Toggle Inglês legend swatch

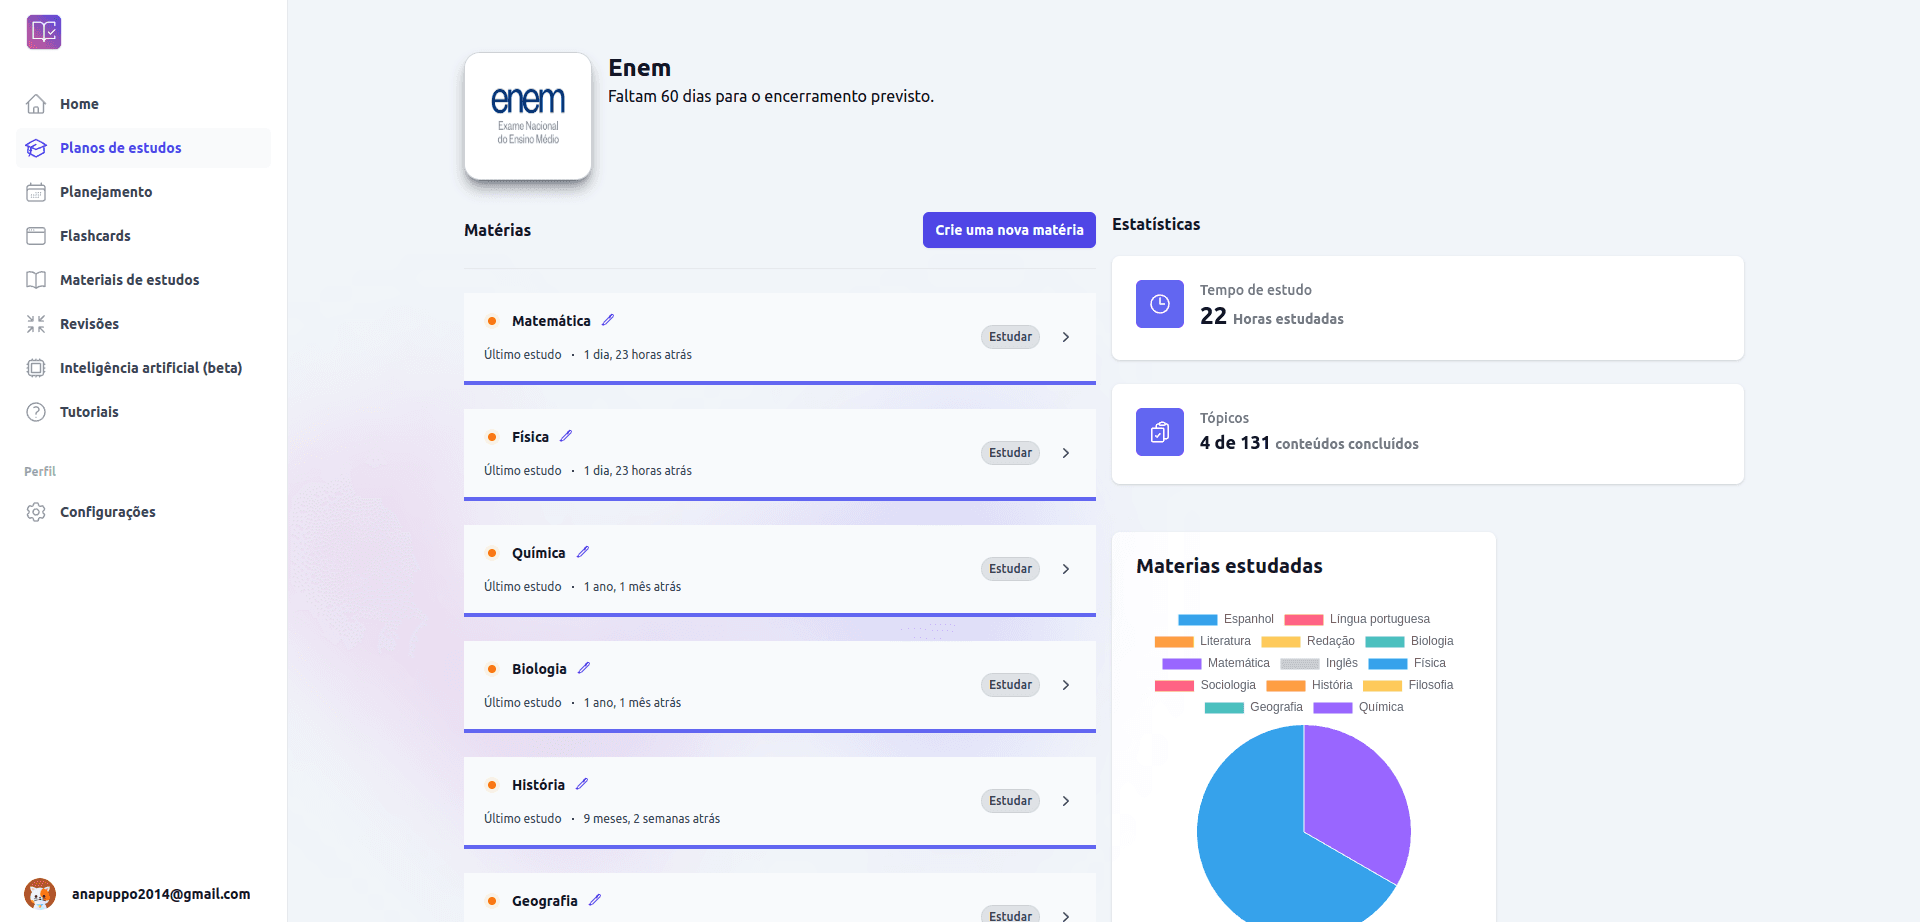[x=1300, y=664]
